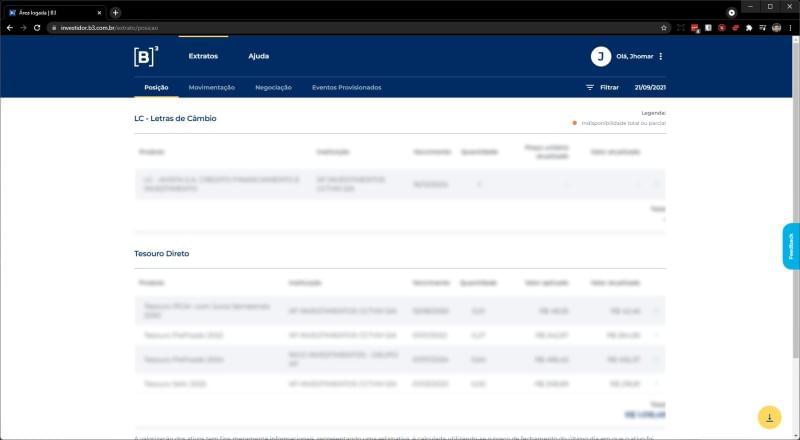800x440 pixels.
Task: Switch to the Eventos Provisionados tab
Action: click(x=346, y=87)
